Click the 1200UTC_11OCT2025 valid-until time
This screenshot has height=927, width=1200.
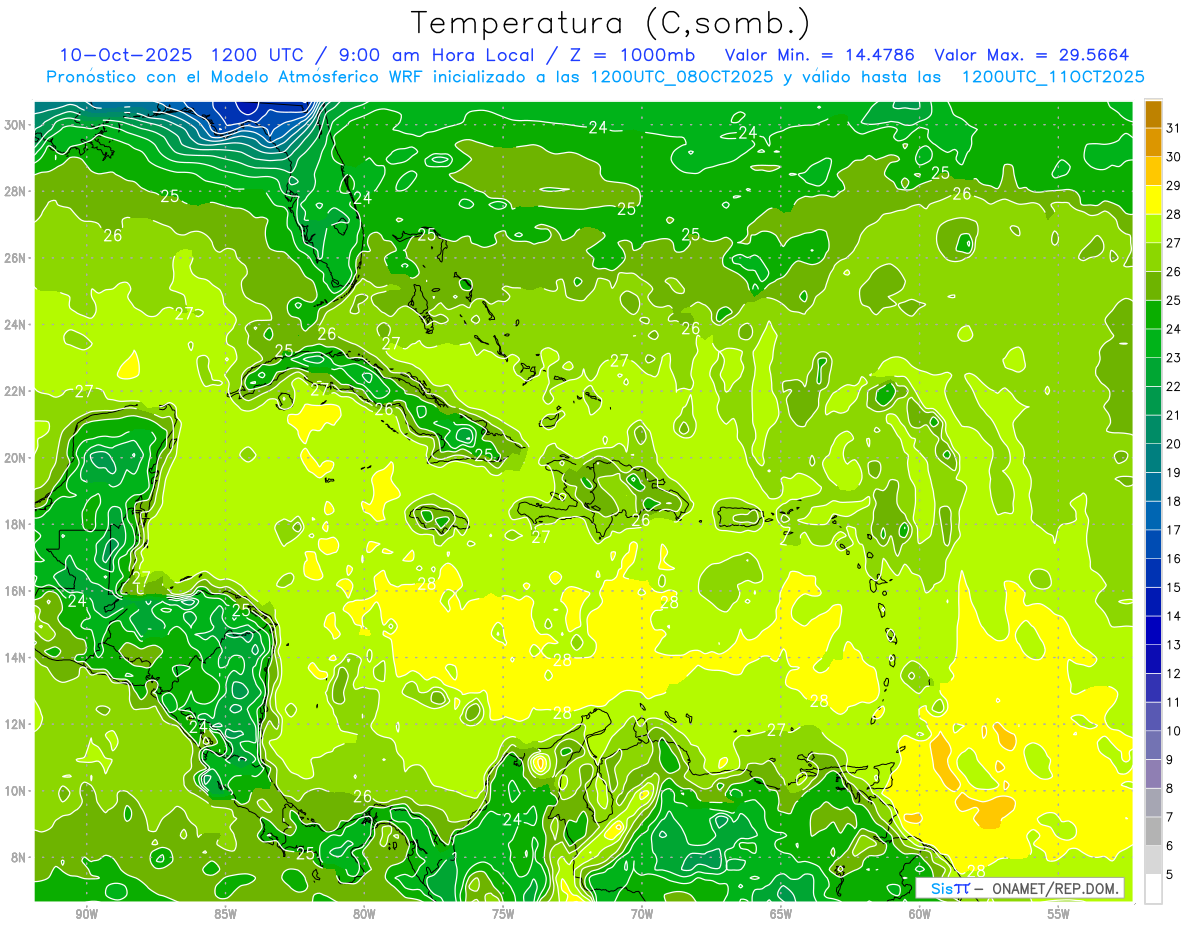[1052, 77]
